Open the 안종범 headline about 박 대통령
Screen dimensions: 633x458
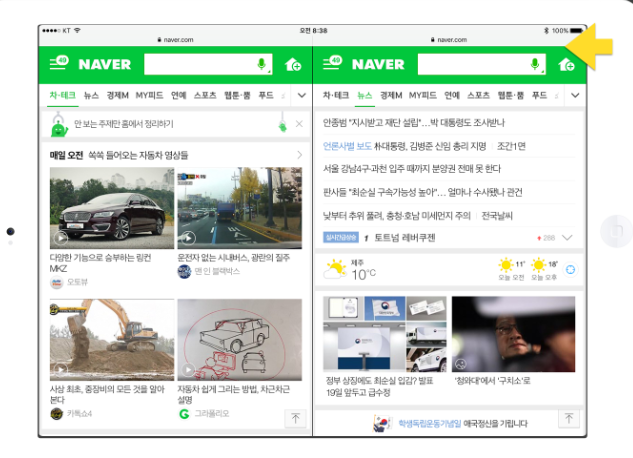[x=414, y=123]
